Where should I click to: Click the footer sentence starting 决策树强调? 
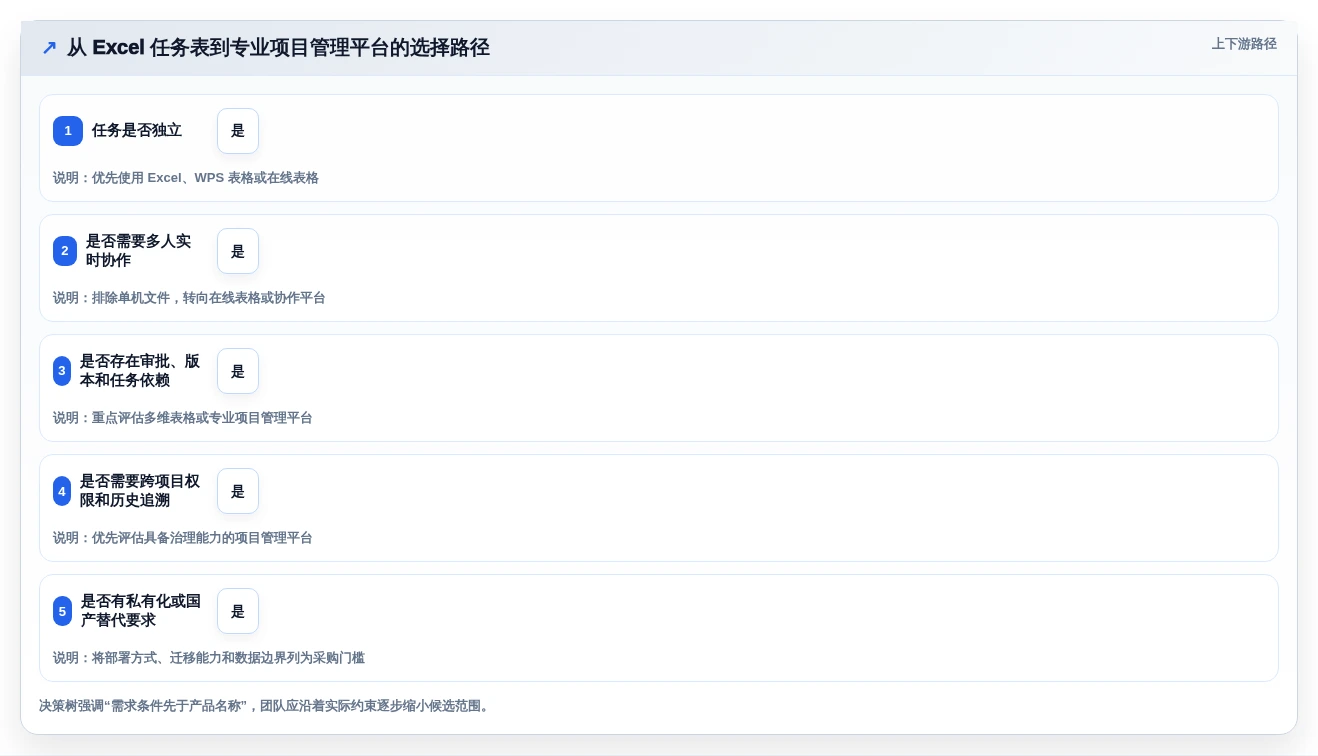click(x=266, y=706)
